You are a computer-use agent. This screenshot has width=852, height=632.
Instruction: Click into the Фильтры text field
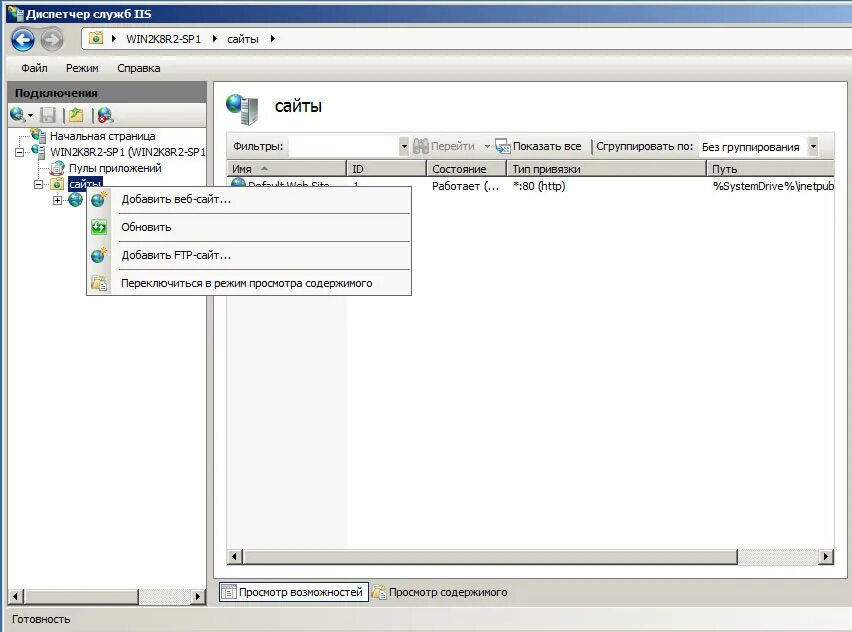(x=344, y=146)
